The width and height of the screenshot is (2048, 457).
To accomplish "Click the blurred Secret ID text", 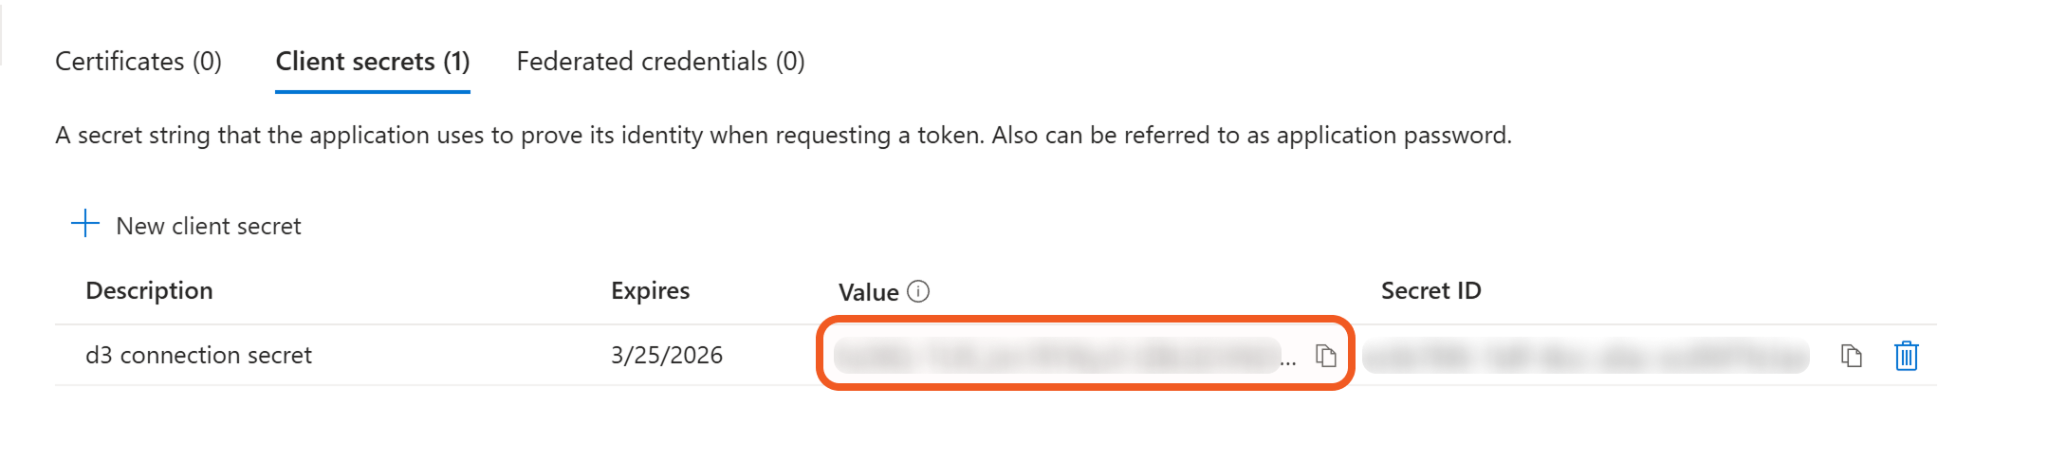I will pyautogui.click(x=1585, y=356).
